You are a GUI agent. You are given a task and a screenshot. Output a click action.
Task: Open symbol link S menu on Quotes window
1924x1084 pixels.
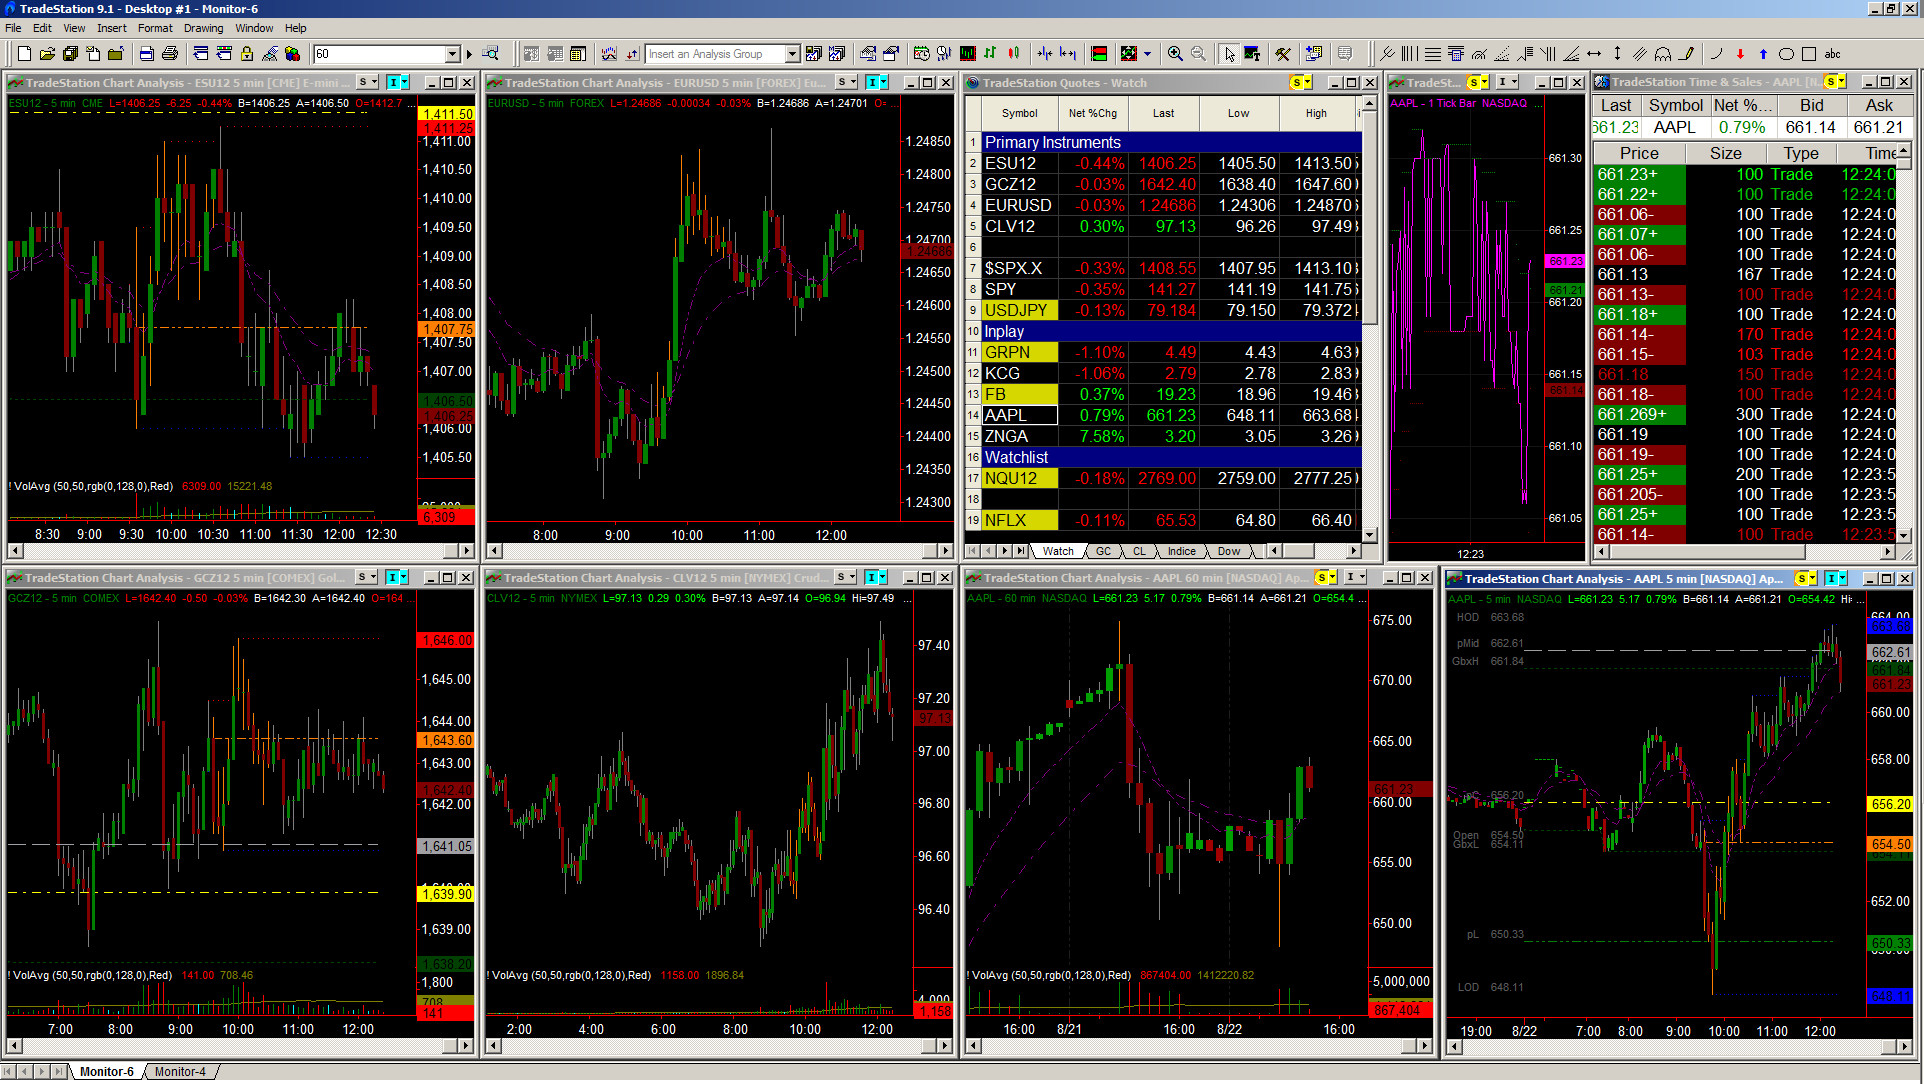tap(1300, 82)
